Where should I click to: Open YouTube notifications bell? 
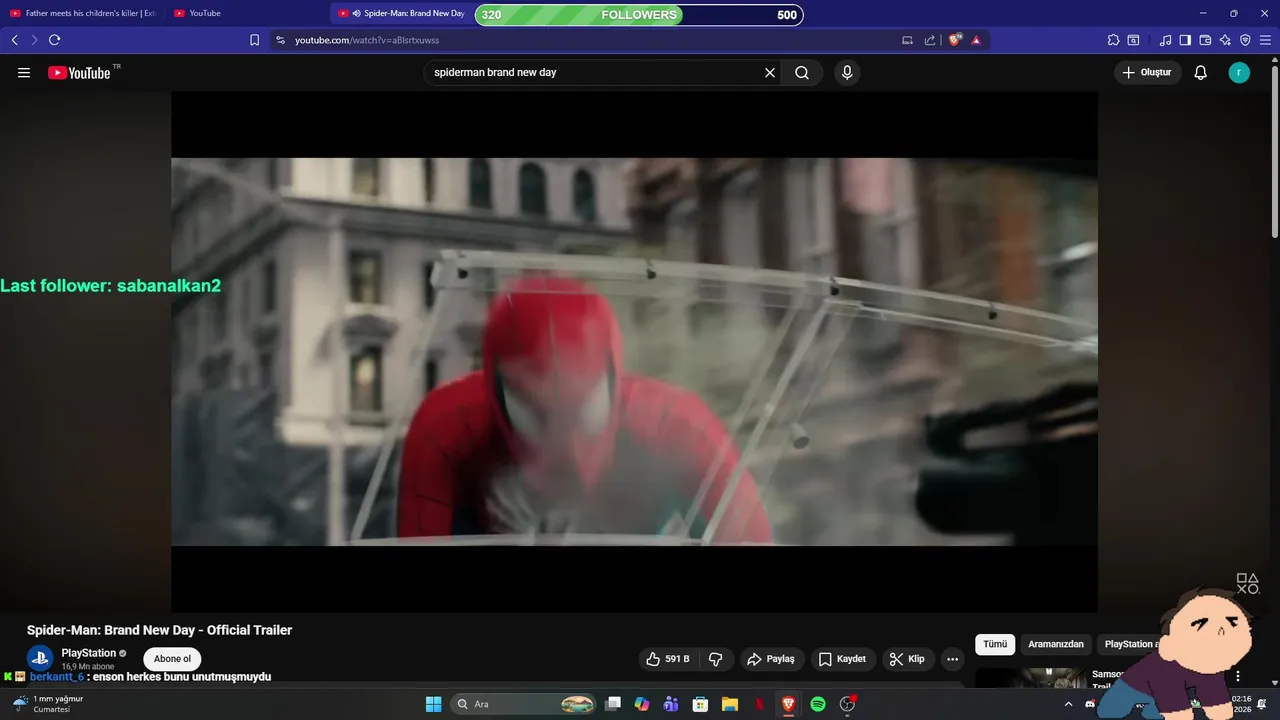pos(1201,72)
